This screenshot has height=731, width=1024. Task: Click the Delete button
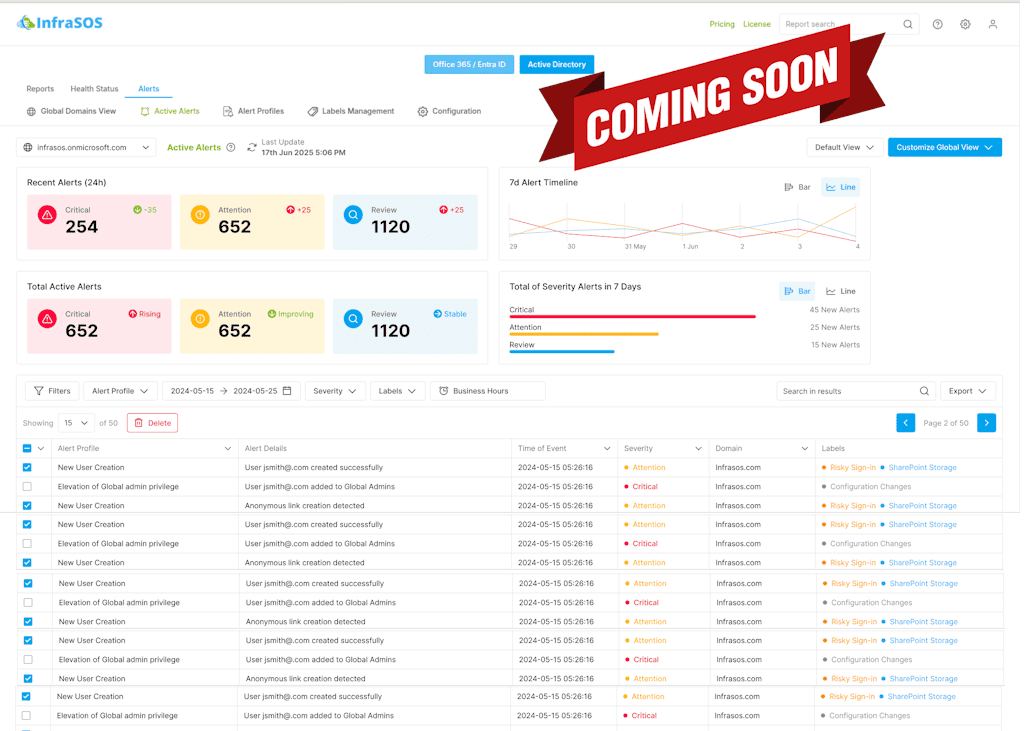click(x=152, y=423)
